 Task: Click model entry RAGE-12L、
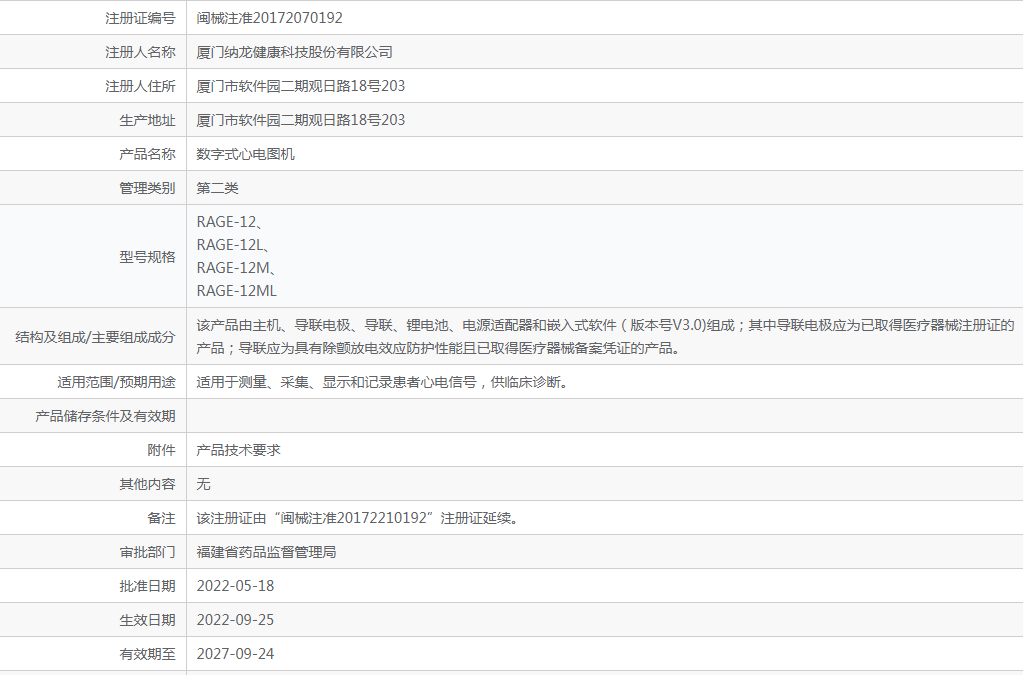(x=234, y=245)
